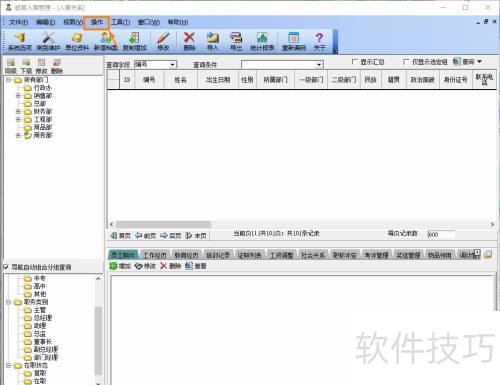Open the 统计报表 chart icon
500x385 pixels.
pos(262,41)
